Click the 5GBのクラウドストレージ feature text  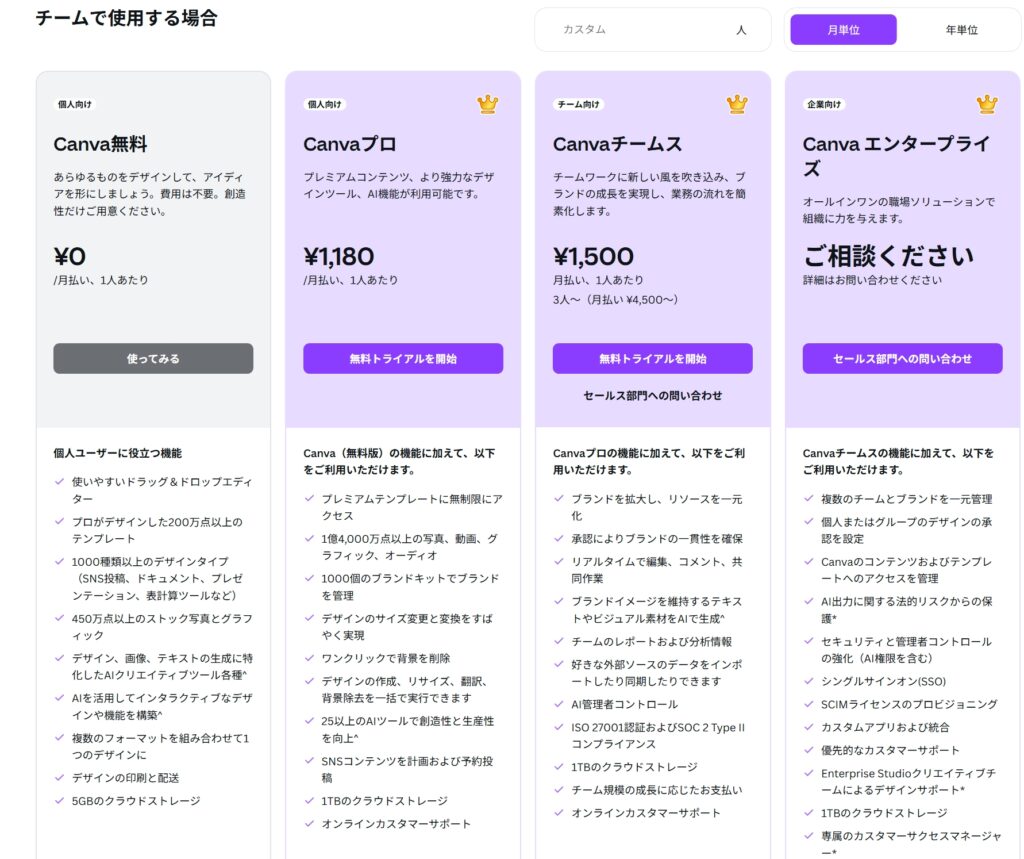(136, 801)
